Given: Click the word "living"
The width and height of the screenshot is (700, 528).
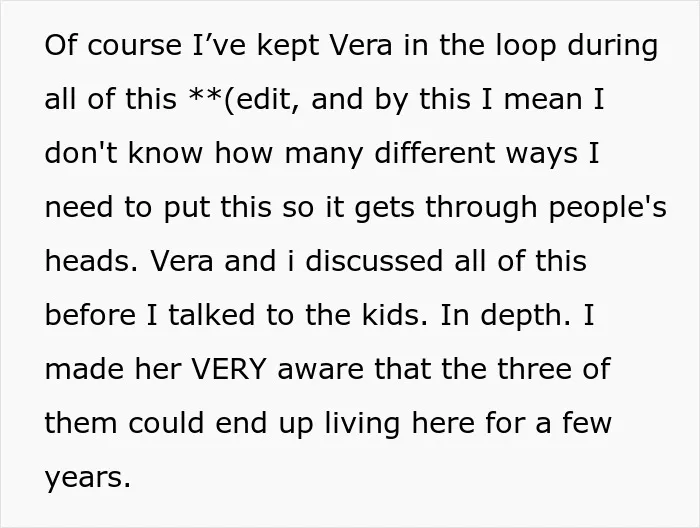Looking at the screenshot, I should pos(362,424).
